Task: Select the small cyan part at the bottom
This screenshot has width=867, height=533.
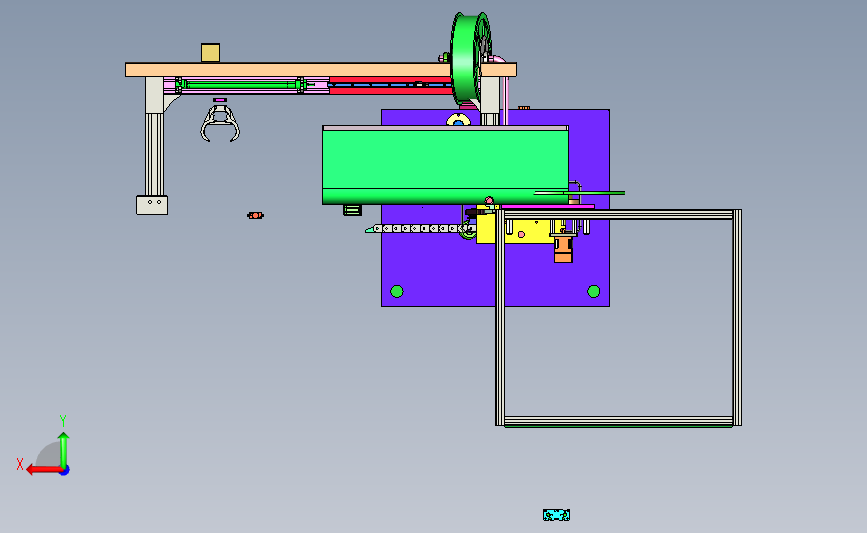Action: pyautogui.click(x=556, y=515)
